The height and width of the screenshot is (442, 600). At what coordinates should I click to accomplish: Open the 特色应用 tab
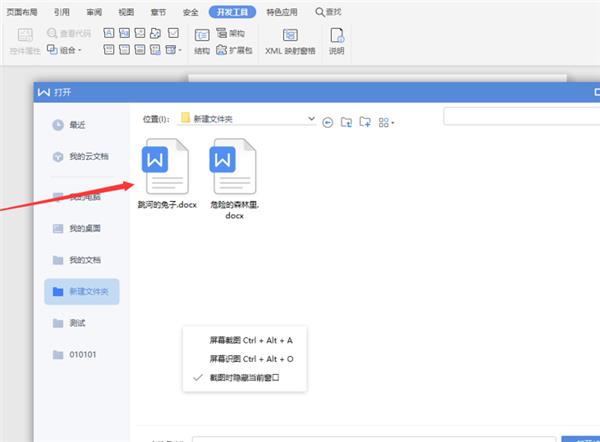coord(283,11)
